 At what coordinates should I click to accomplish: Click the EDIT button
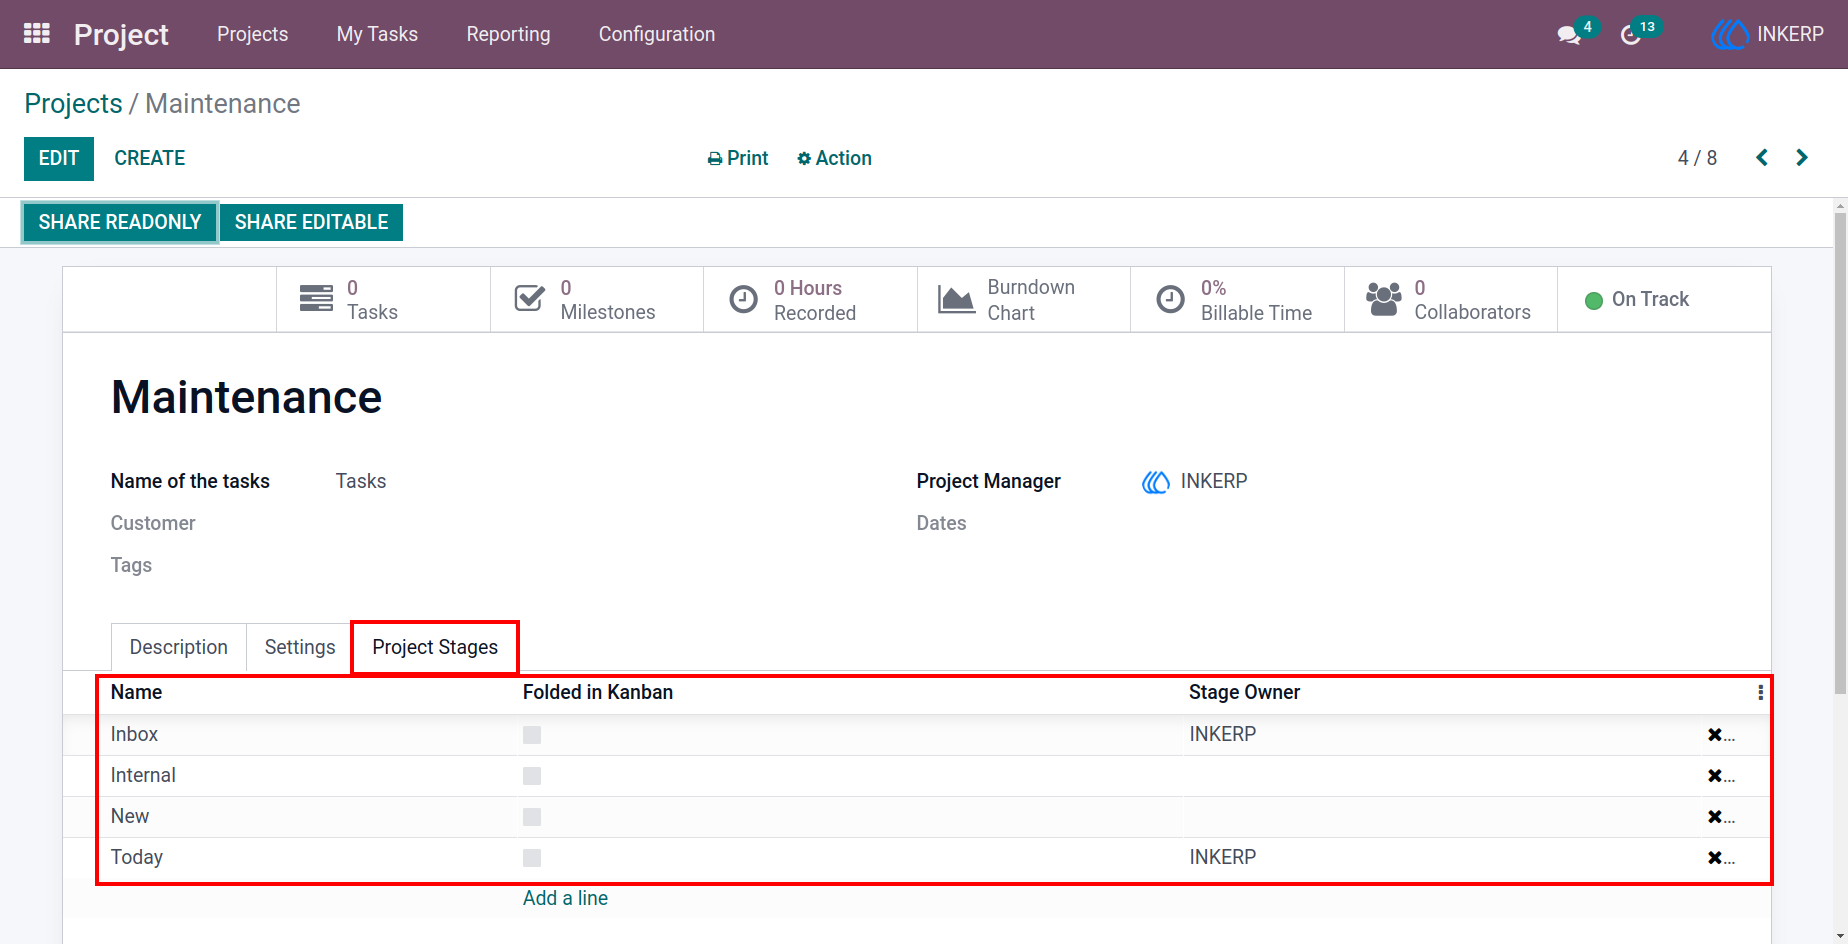59,158
